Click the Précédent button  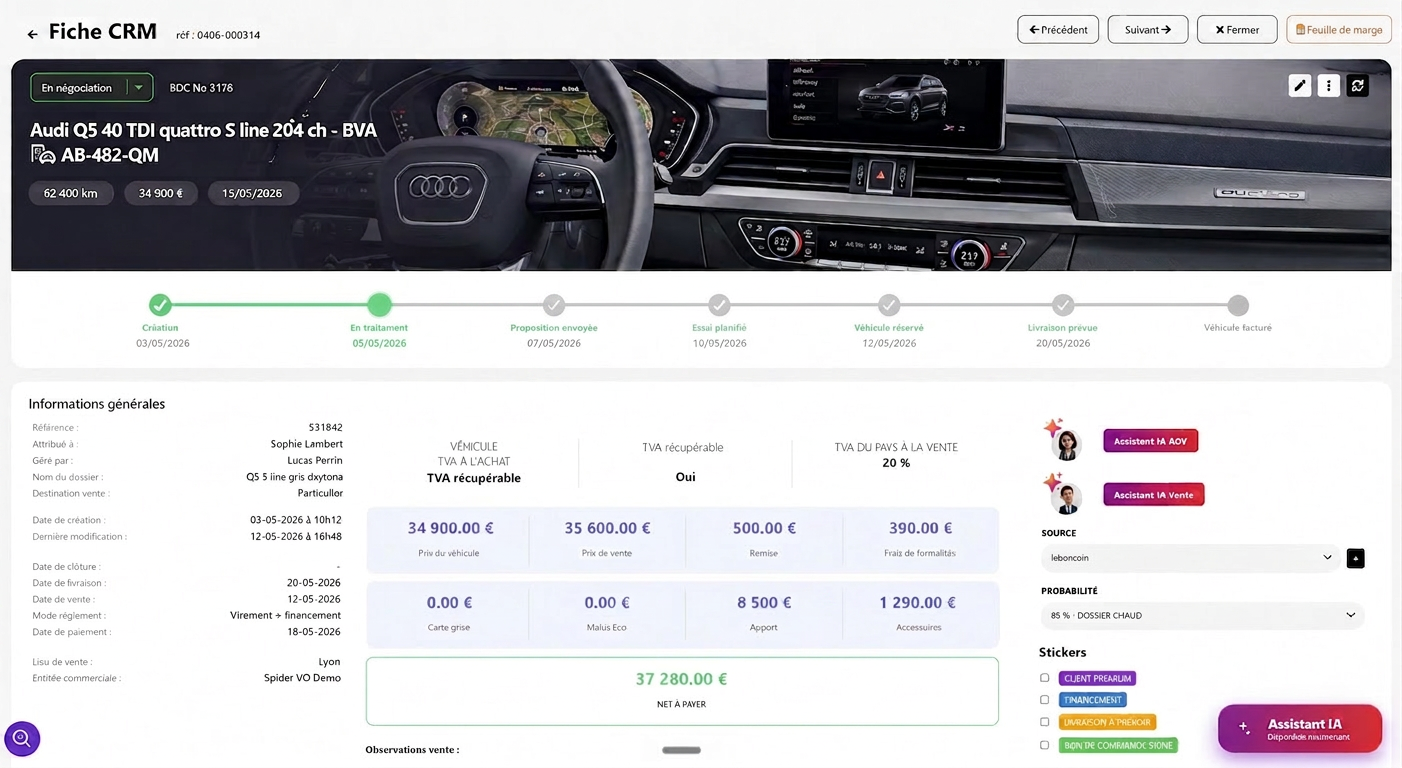[1058, 30]
